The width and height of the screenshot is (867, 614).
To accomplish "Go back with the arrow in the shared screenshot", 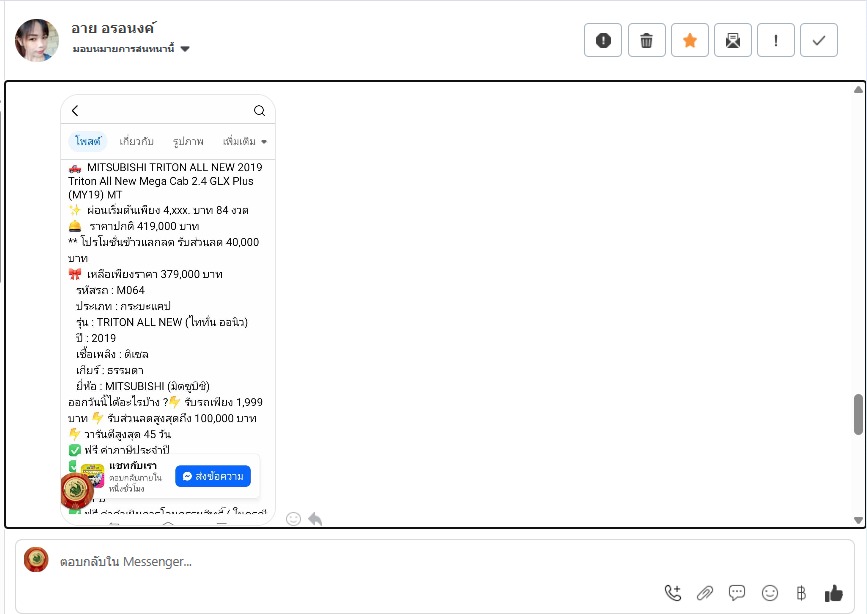I will point(75,111).
